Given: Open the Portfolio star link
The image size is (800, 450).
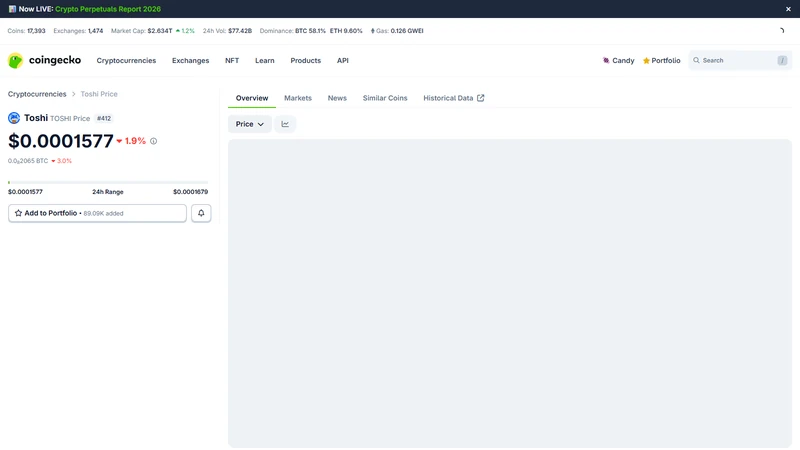Looking at the screenshot, I should coord(661,60).
